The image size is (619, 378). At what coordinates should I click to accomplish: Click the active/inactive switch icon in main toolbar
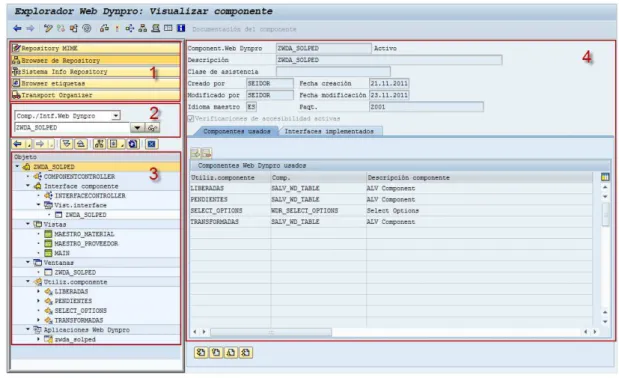[61, 28]
